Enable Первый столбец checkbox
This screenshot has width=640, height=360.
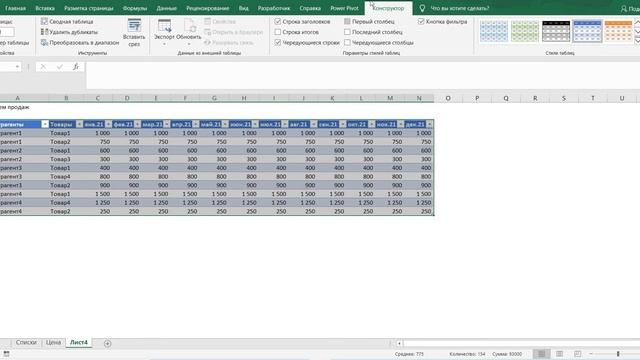(x=347, y=21)
